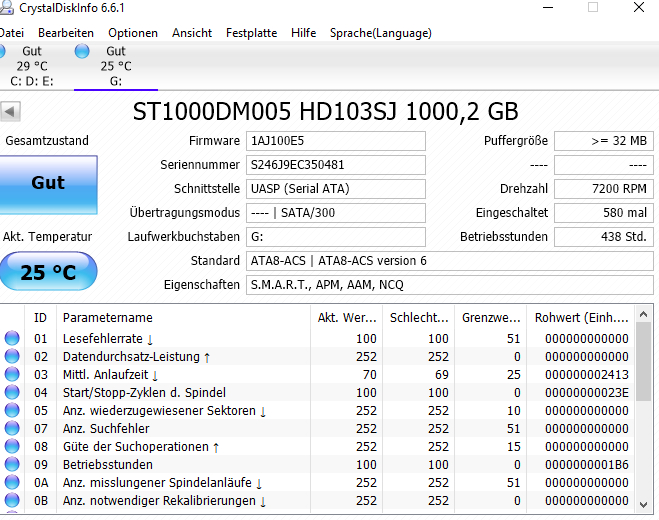This screenshot has height=520, width=659.
Task: Click status orb for wiederzugewiesener Sektoren row
Action: point(12,410)
